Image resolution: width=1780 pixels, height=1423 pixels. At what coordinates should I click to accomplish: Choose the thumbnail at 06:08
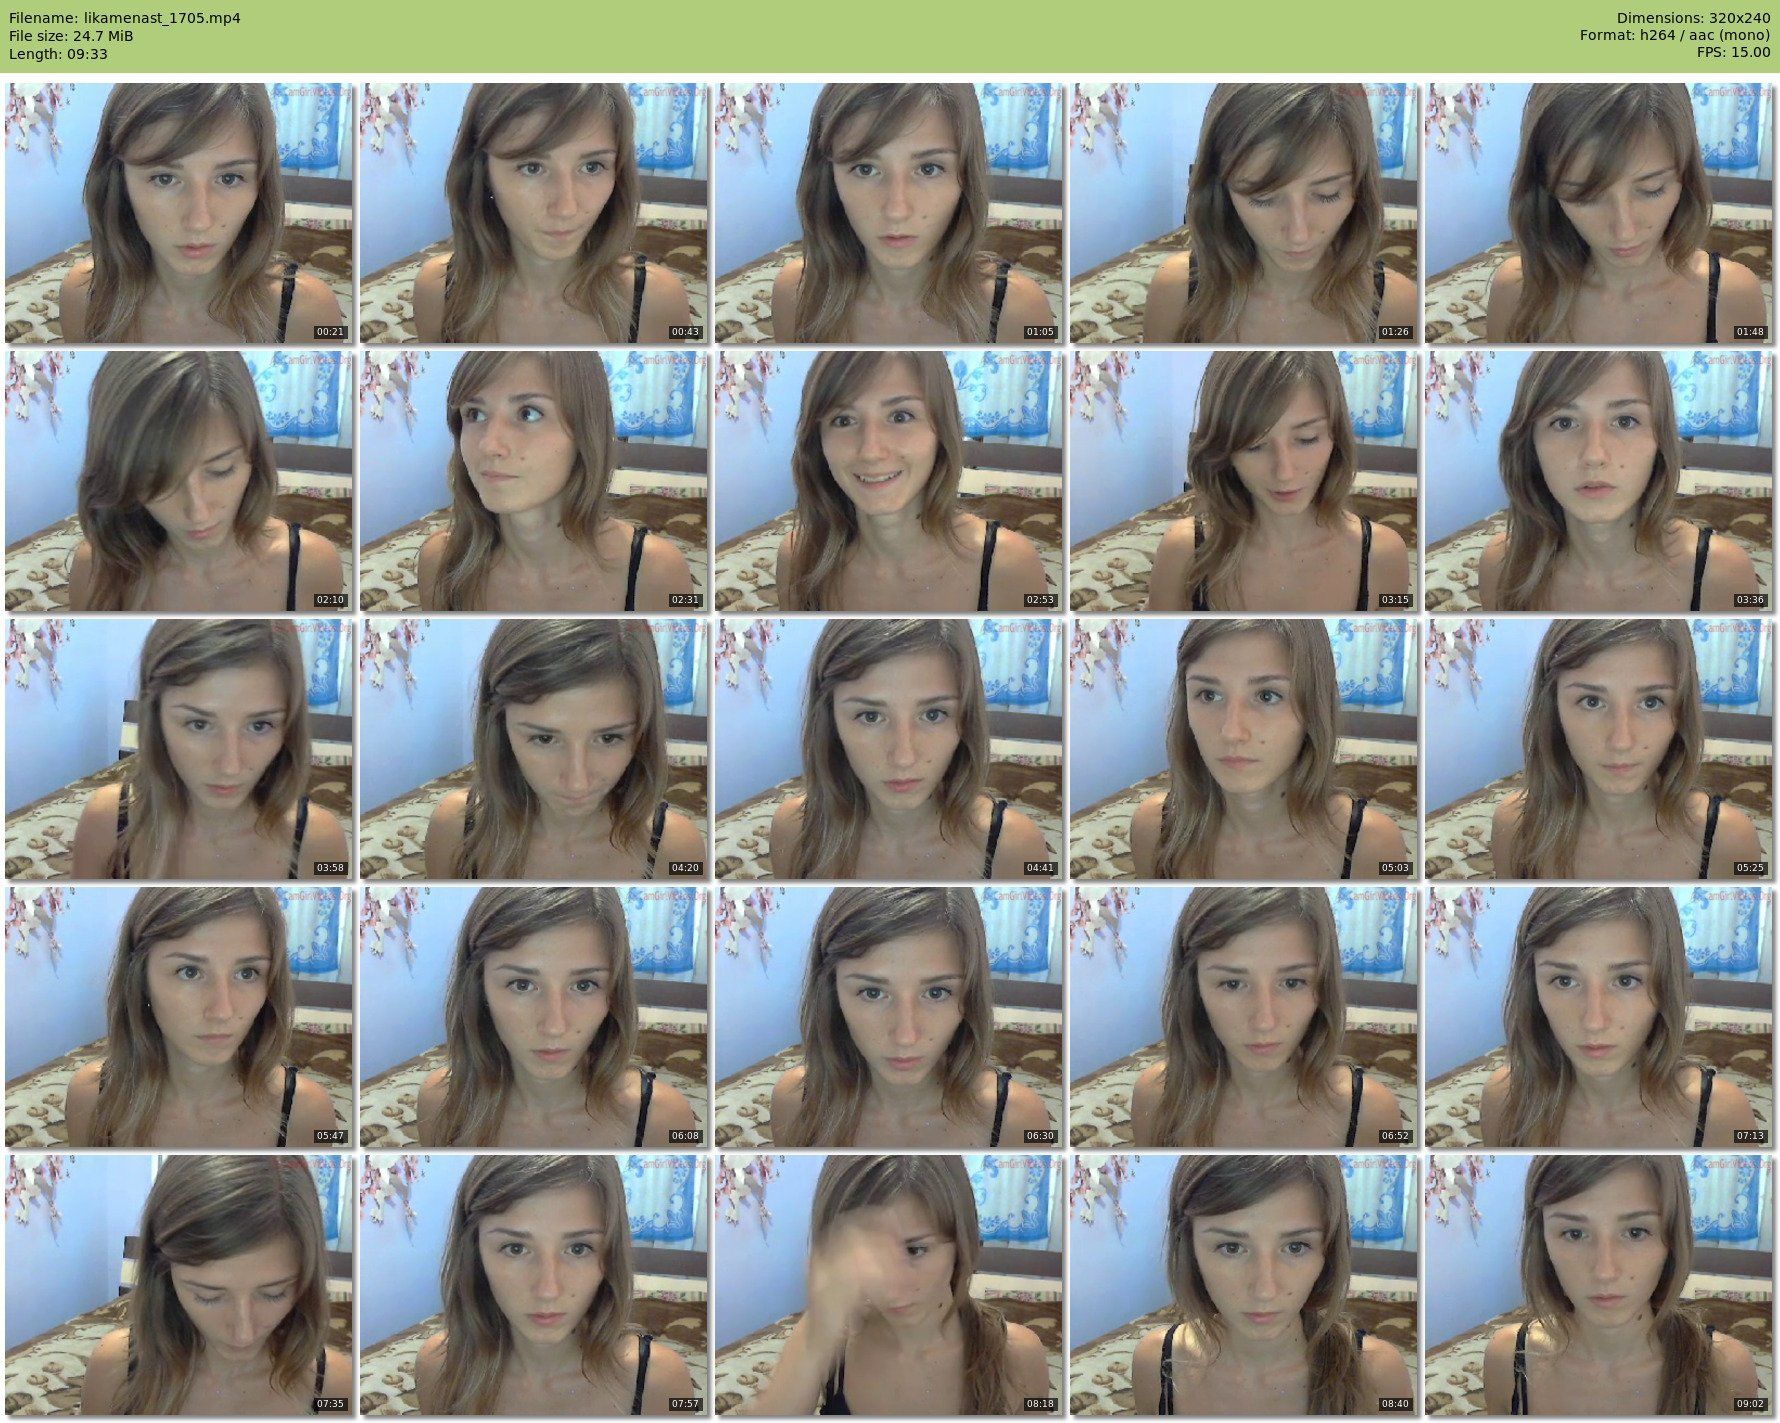click(x=533, y=1017)
